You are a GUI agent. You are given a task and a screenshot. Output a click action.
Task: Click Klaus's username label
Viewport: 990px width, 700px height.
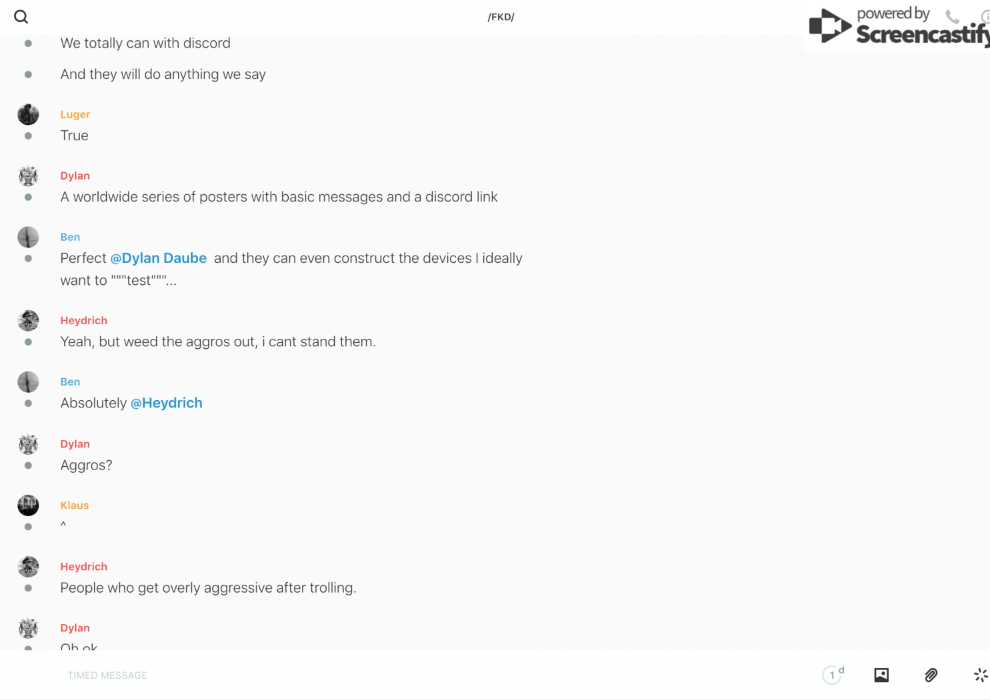pos(74,505)
